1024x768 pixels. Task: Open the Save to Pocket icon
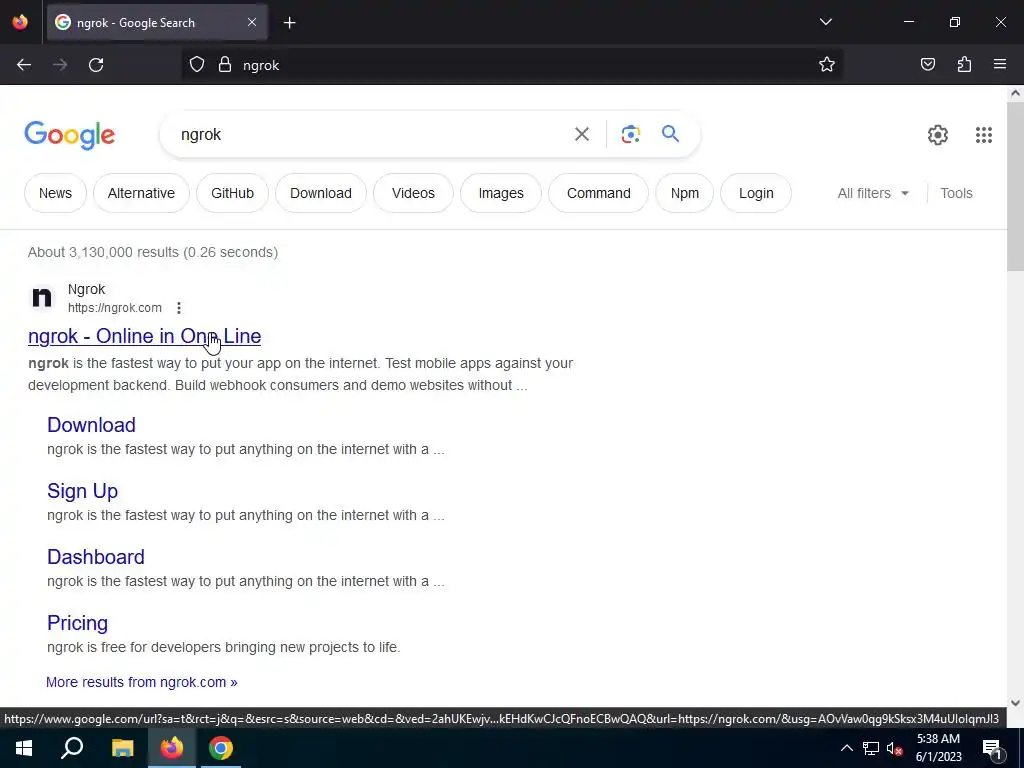click(927, 64)
